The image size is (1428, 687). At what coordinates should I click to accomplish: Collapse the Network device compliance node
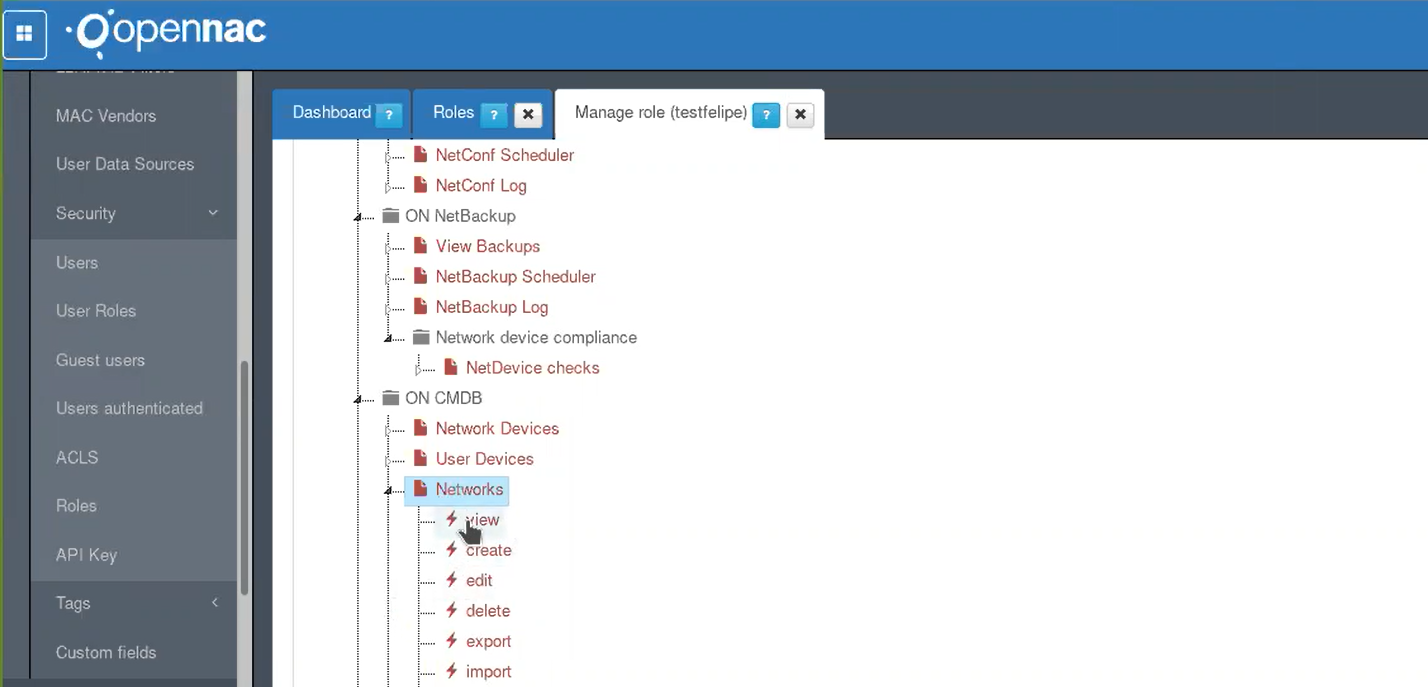pyautogui.click(x=388, y=338)
